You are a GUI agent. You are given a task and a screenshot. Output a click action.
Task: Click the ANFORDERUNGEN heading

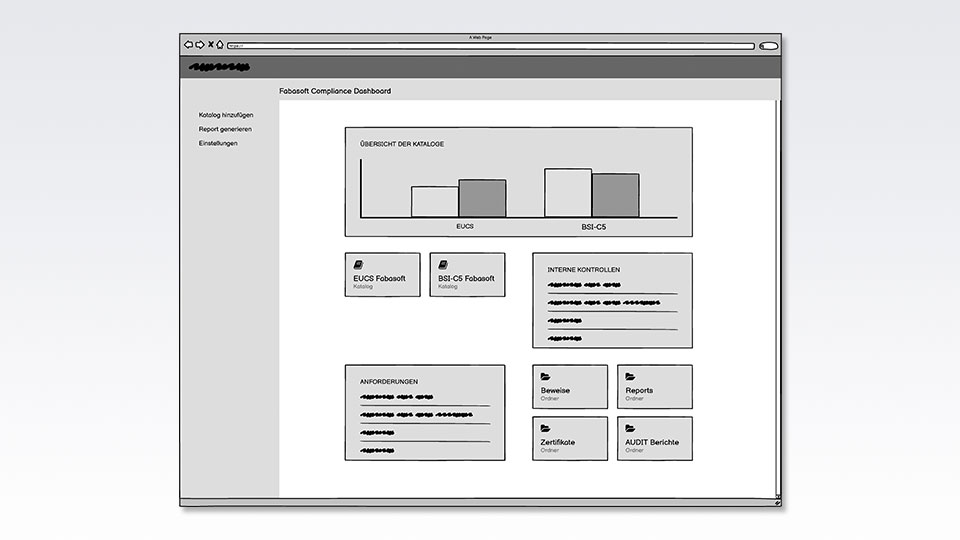[389, 381]
